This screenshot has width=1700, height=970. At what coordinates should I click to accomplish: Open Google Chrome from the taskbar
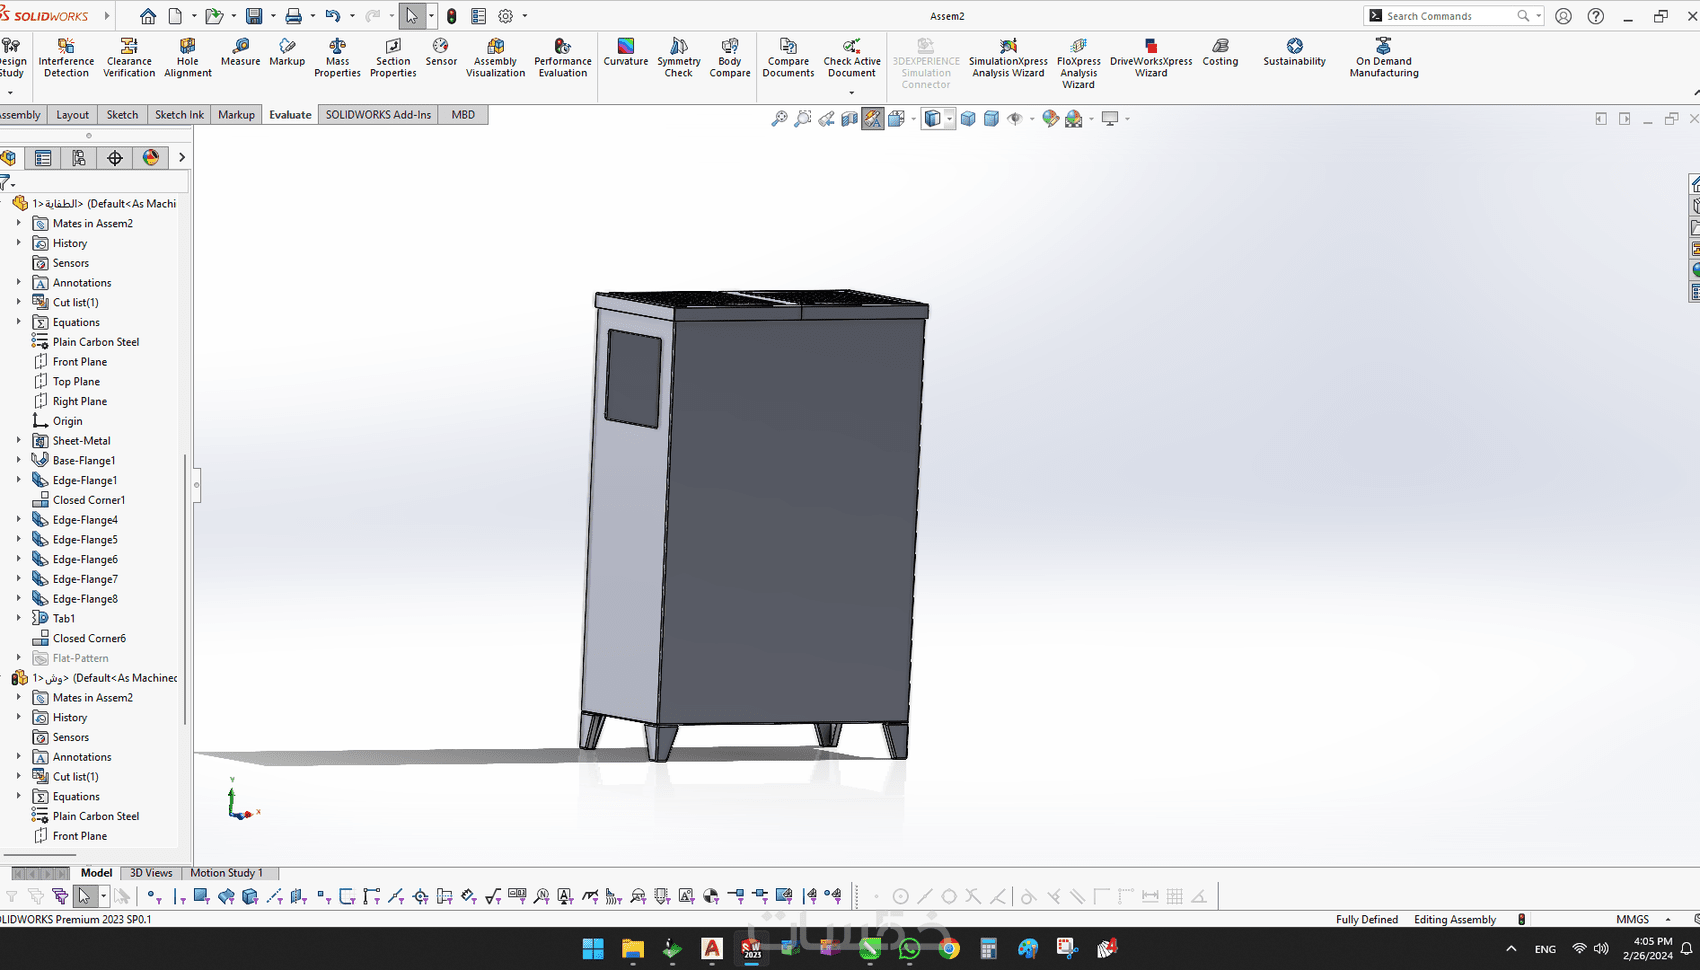click(x=949, y=948)
